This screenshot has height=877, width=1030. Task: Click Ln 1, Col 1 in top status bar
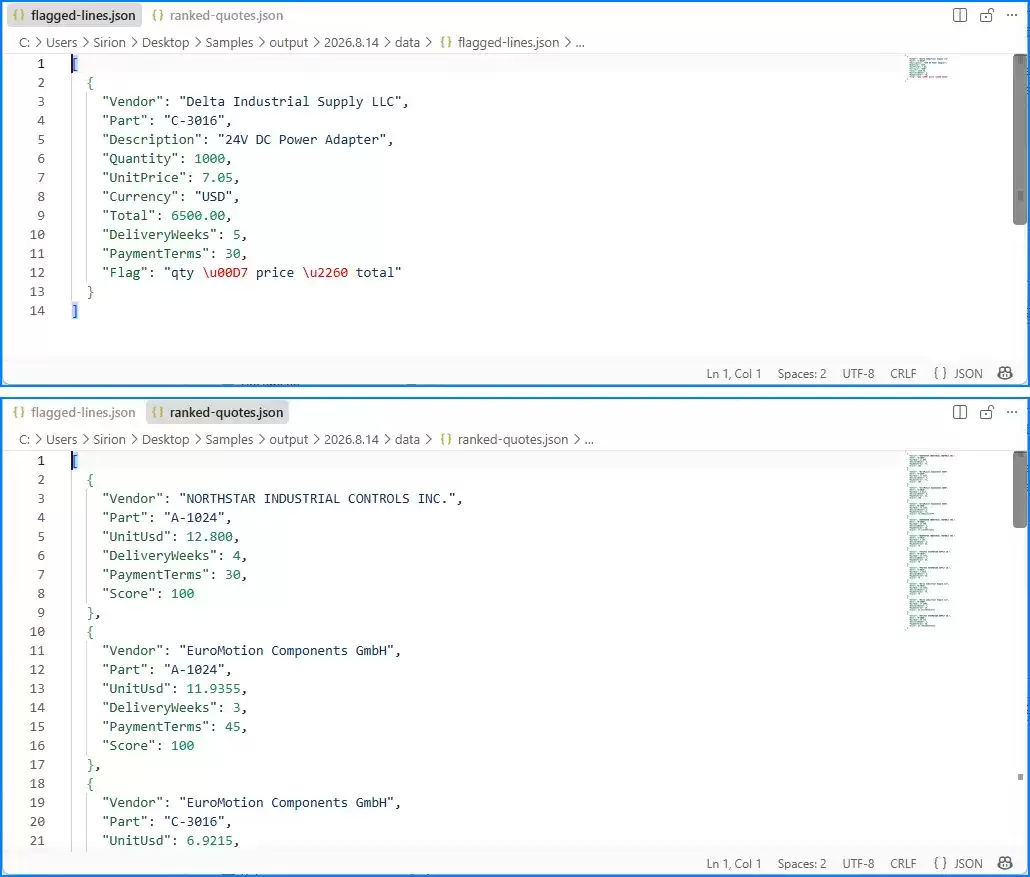(734, 373)
